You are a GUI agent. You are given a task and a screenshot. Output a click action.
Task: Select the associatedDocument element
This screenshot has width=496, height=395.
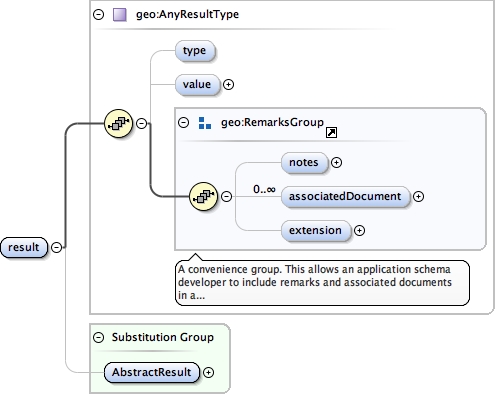click(x=345, y=197)
